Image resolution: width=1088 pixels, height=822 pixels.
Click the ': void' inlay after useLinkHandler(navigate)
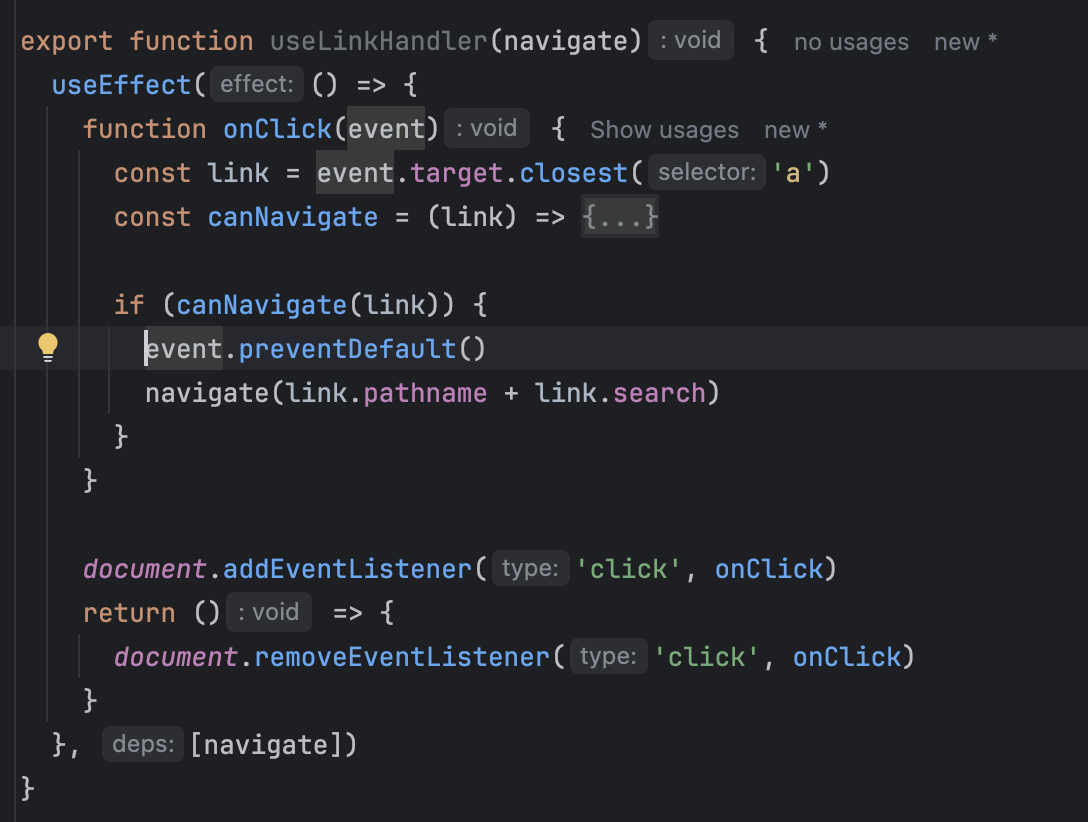tap(690, 40)
